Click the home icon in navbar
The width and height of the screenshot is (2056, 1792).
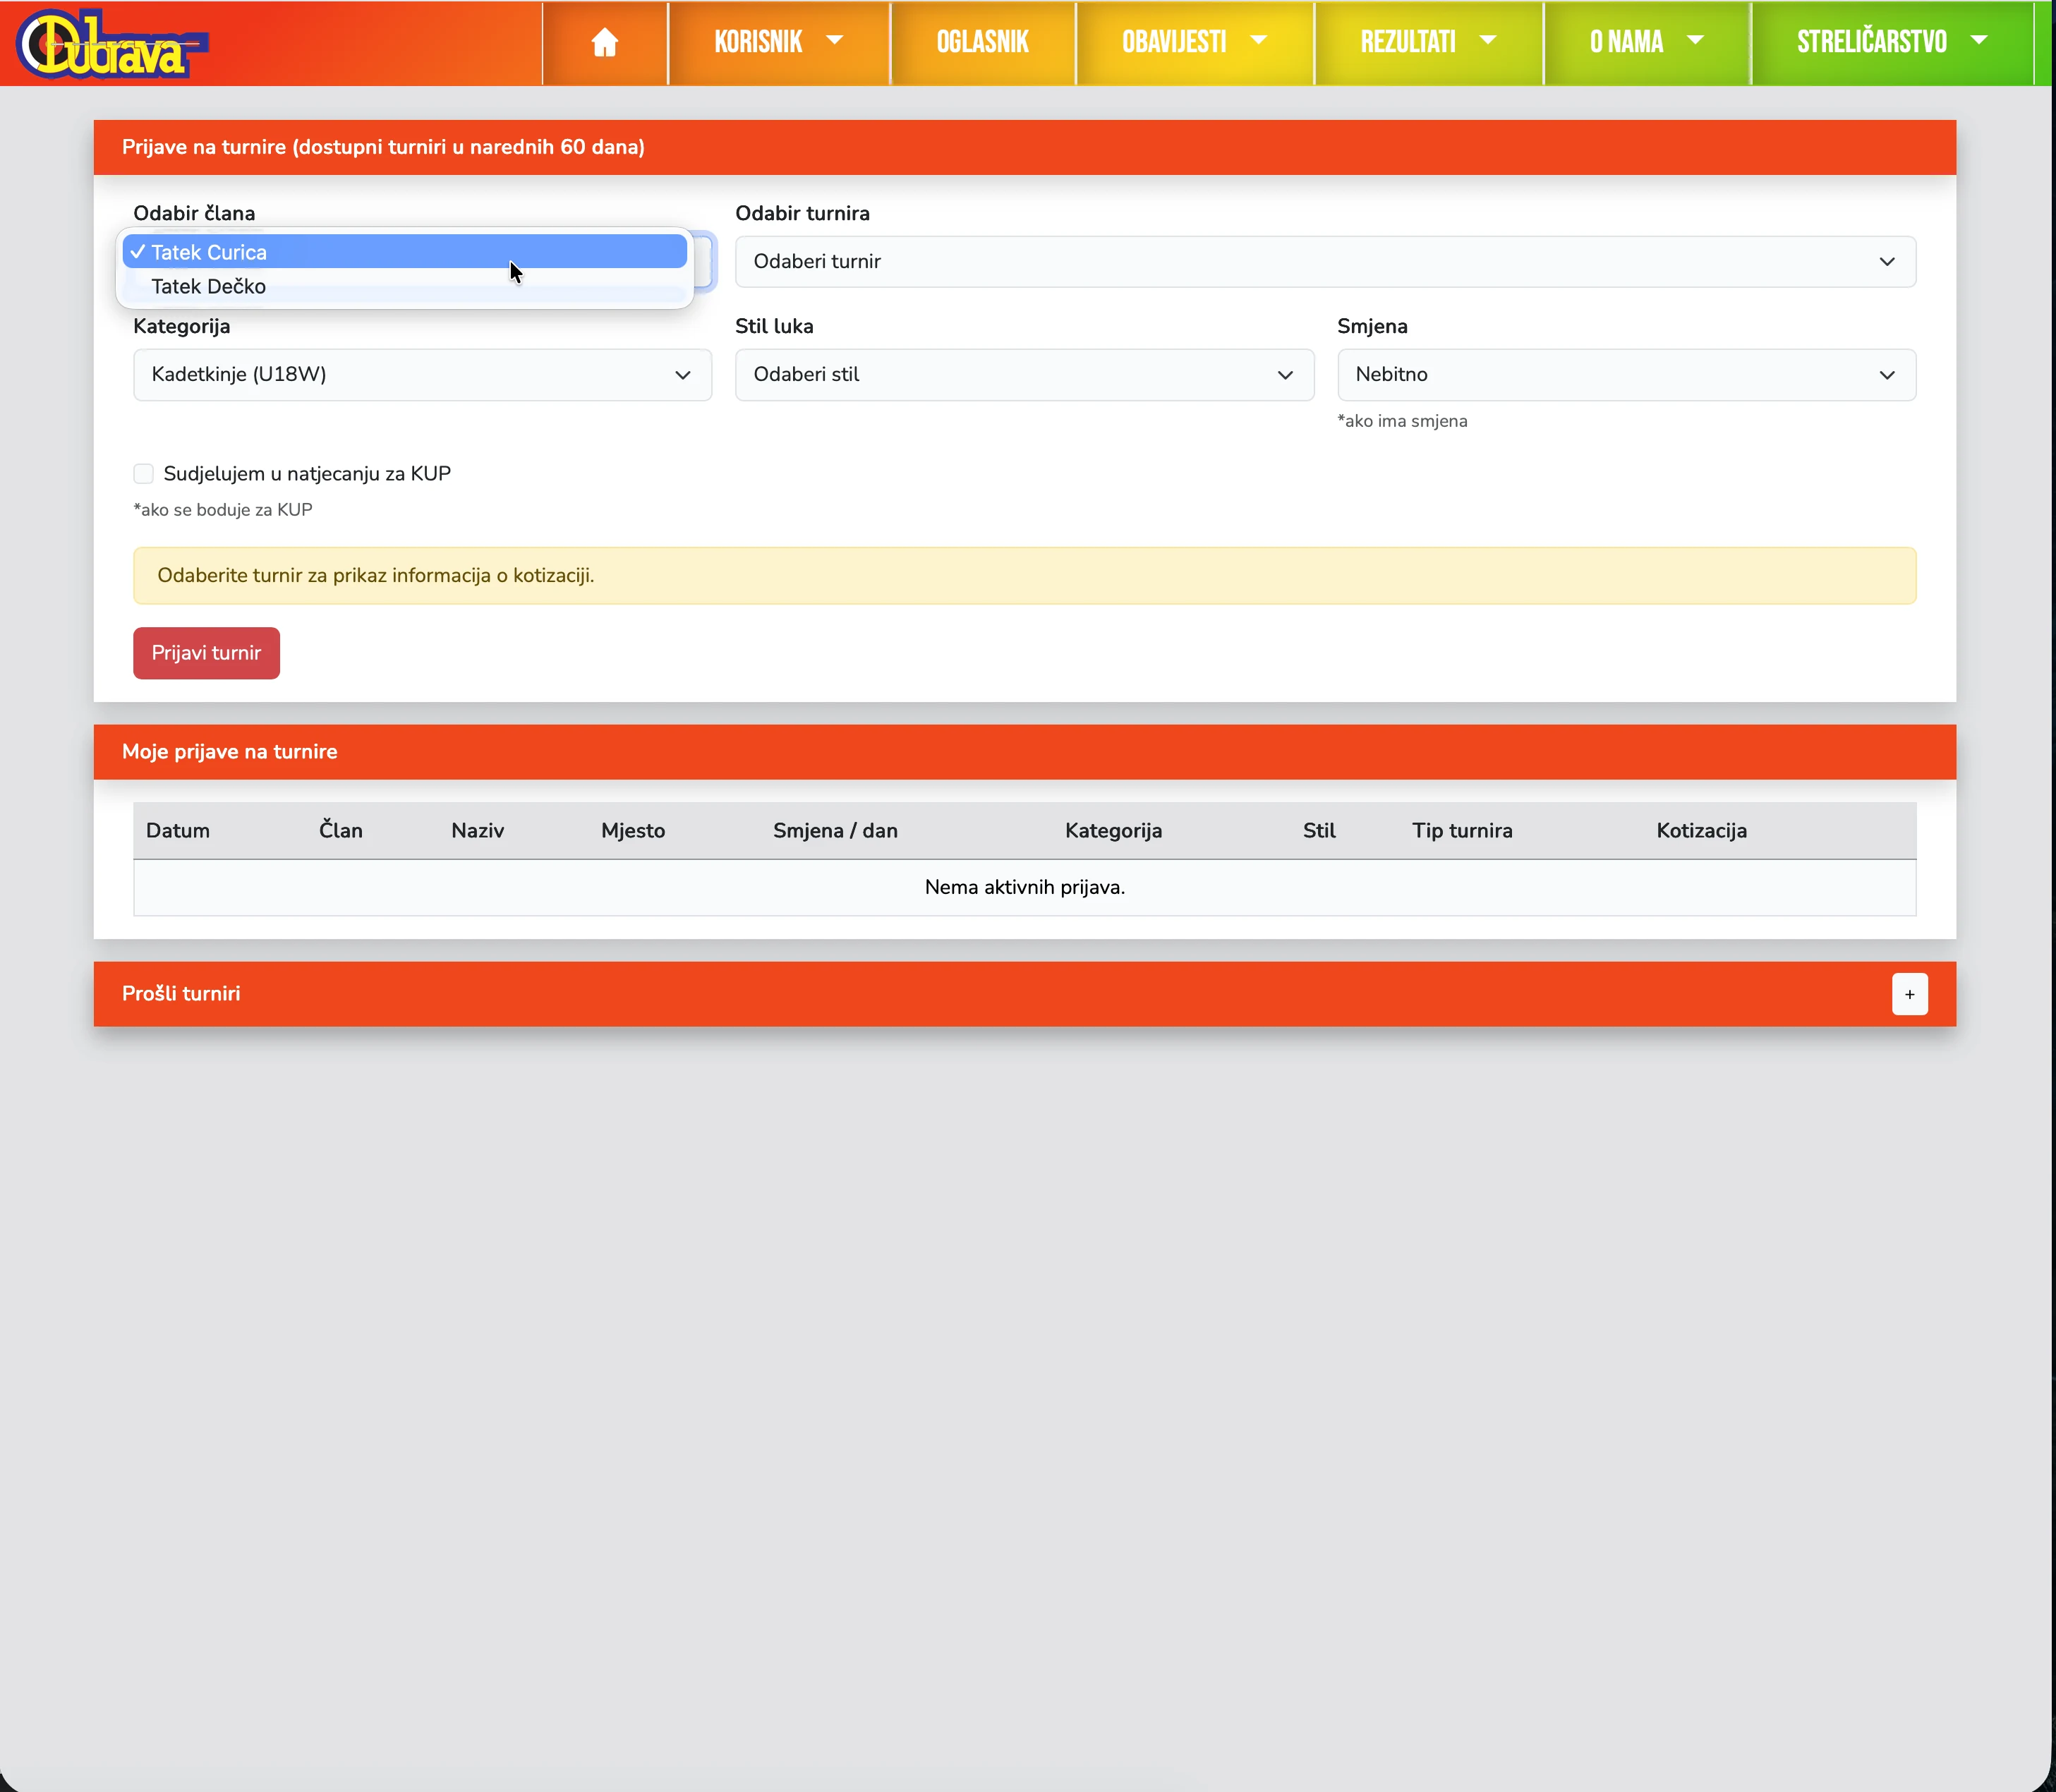coord(604,42)
